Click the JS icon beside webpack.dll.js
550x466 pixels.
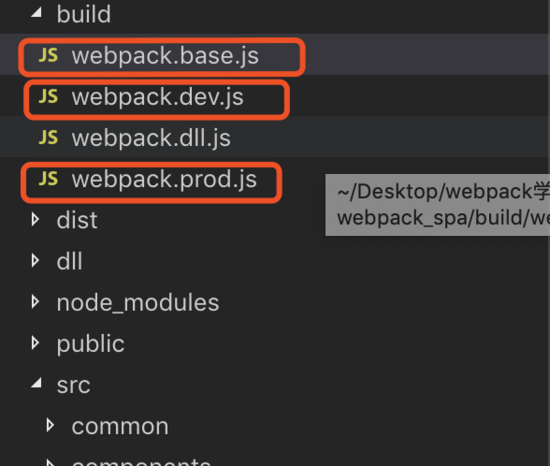(48, 137)
